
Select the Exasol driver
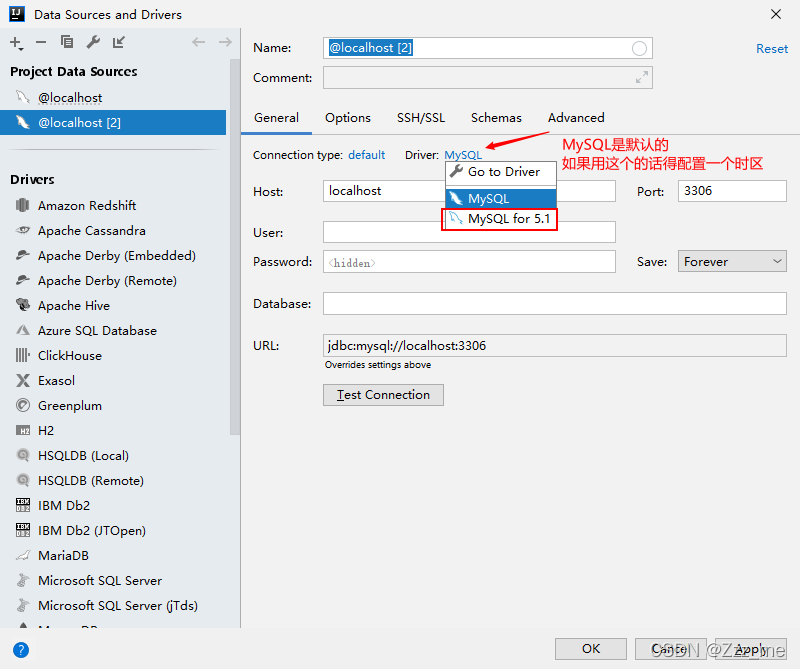click(x=56, y=381)
